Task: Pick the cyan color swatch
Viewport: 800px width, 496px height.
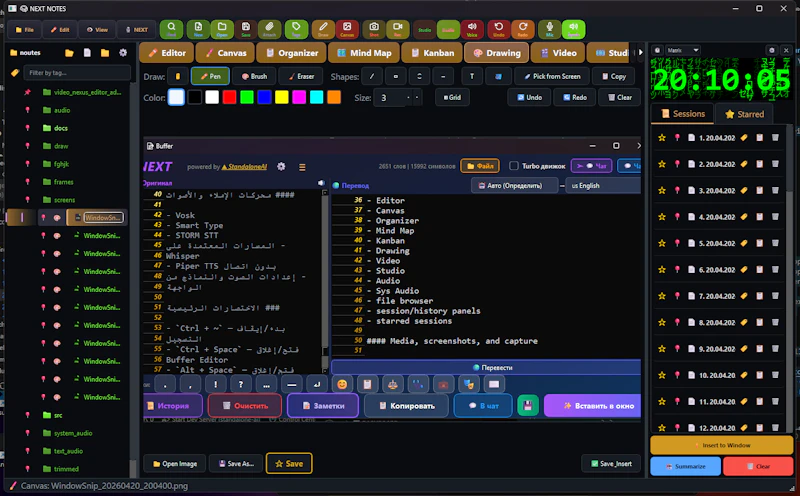Action: (316, 97)
